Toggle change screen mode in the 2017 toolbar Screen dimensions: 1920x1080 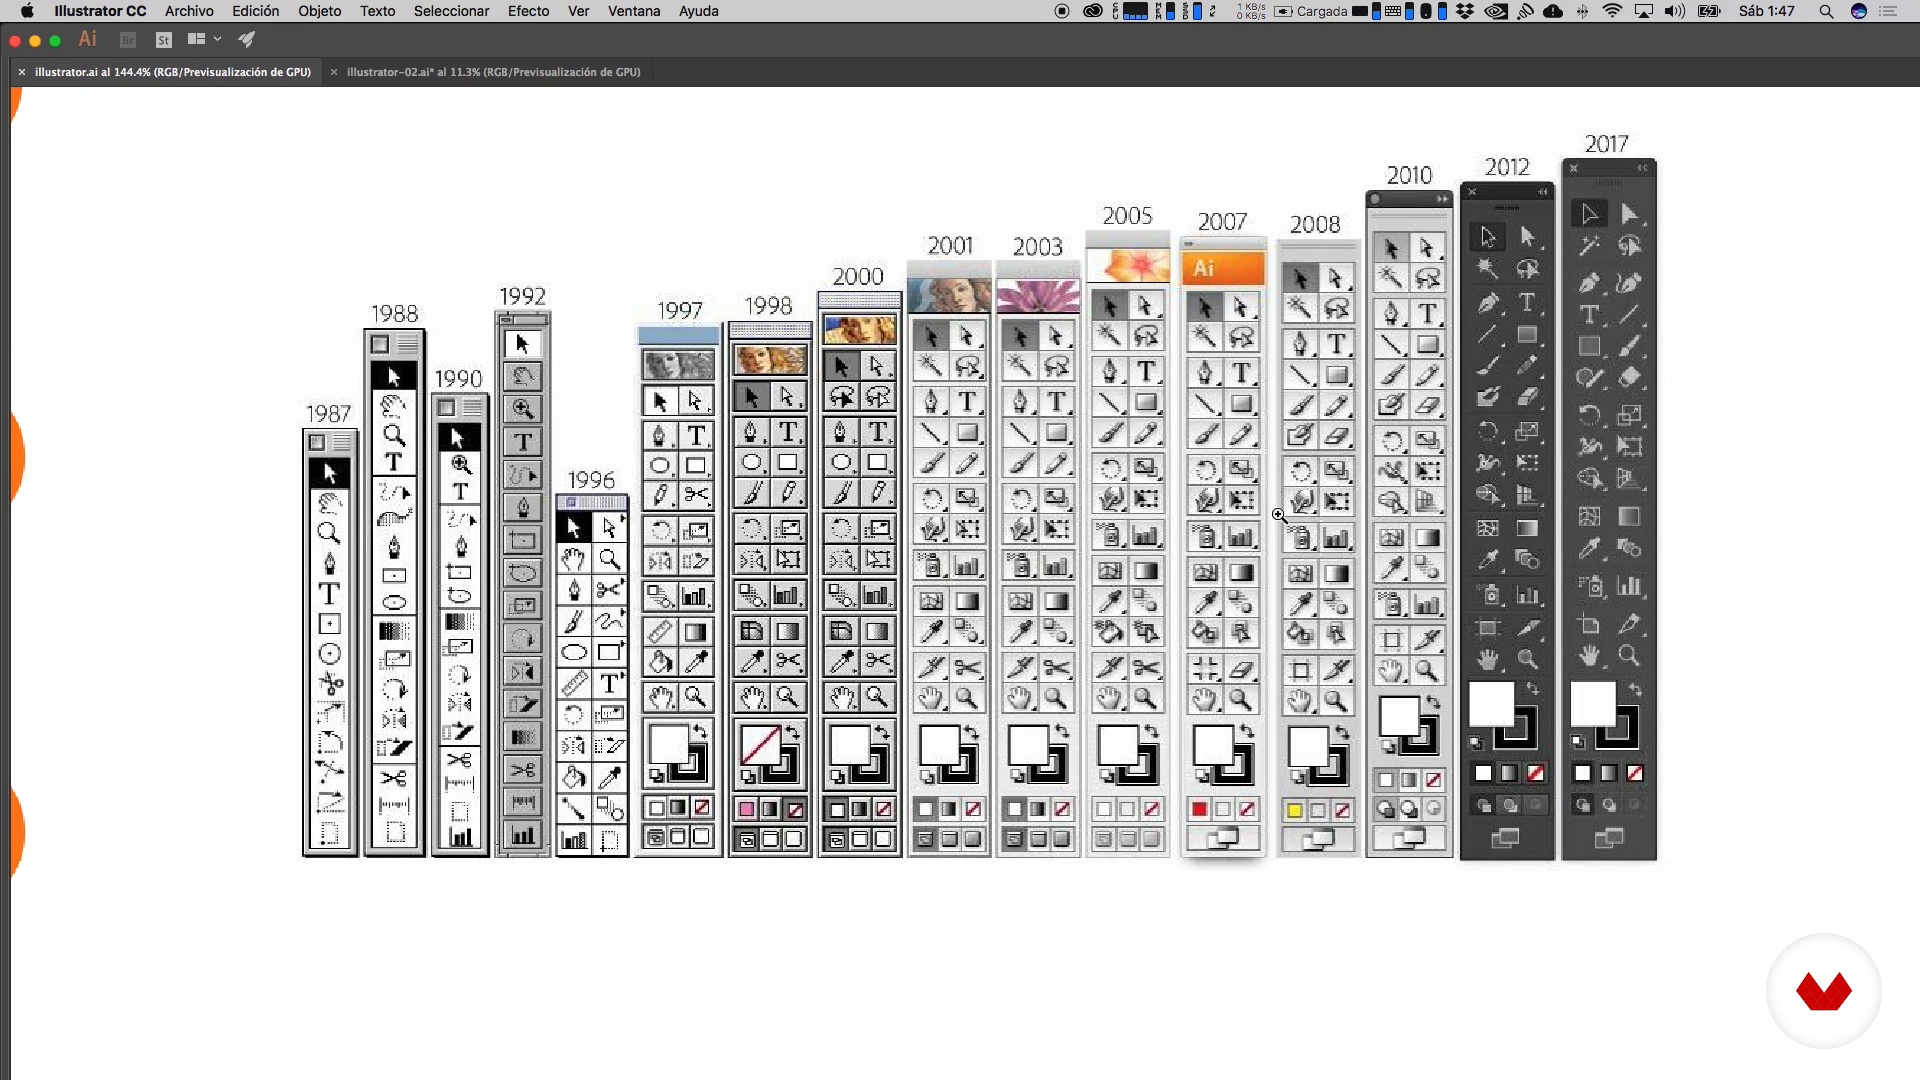point(1608,838)
